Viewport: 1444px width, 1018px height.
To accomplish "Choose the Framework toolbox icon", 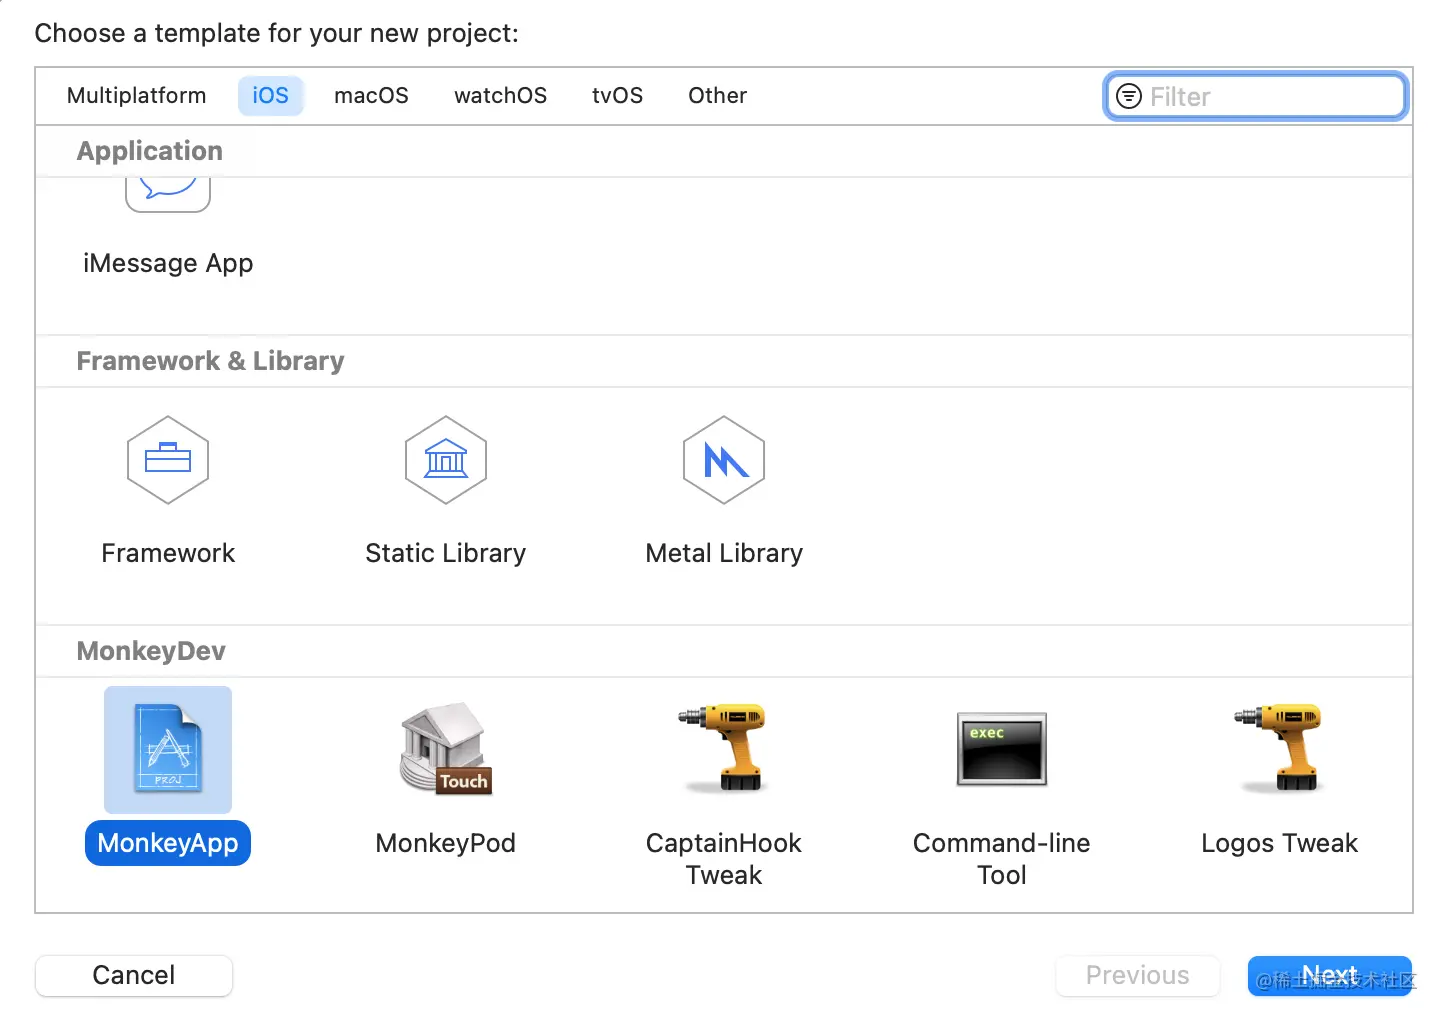I will 168,460.
